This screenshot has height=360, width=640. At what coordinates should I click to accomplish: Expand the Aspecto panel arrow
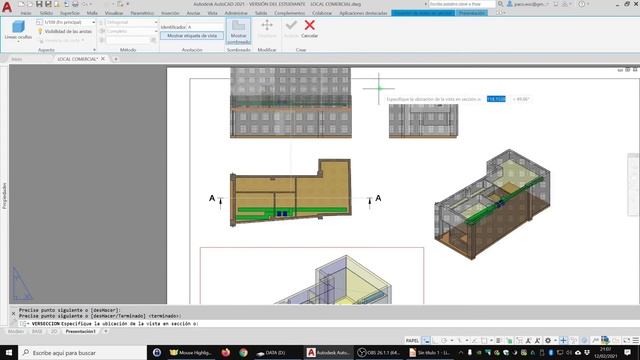pos(94,50)
